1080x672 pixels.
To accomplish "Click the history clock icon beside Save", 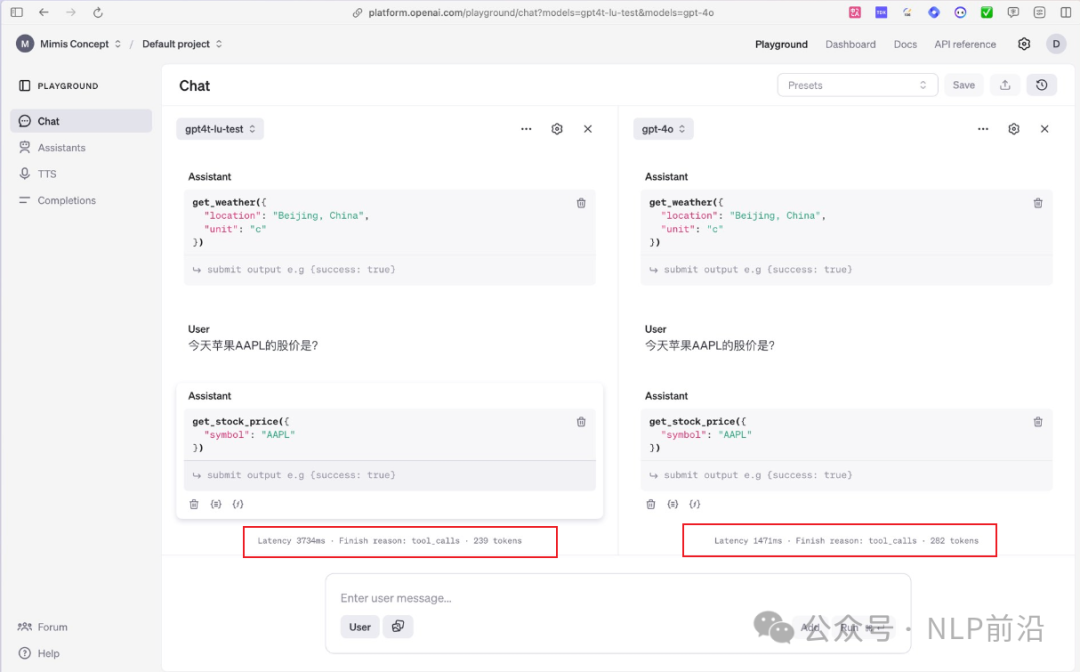I will click(x=1041, y=85).
